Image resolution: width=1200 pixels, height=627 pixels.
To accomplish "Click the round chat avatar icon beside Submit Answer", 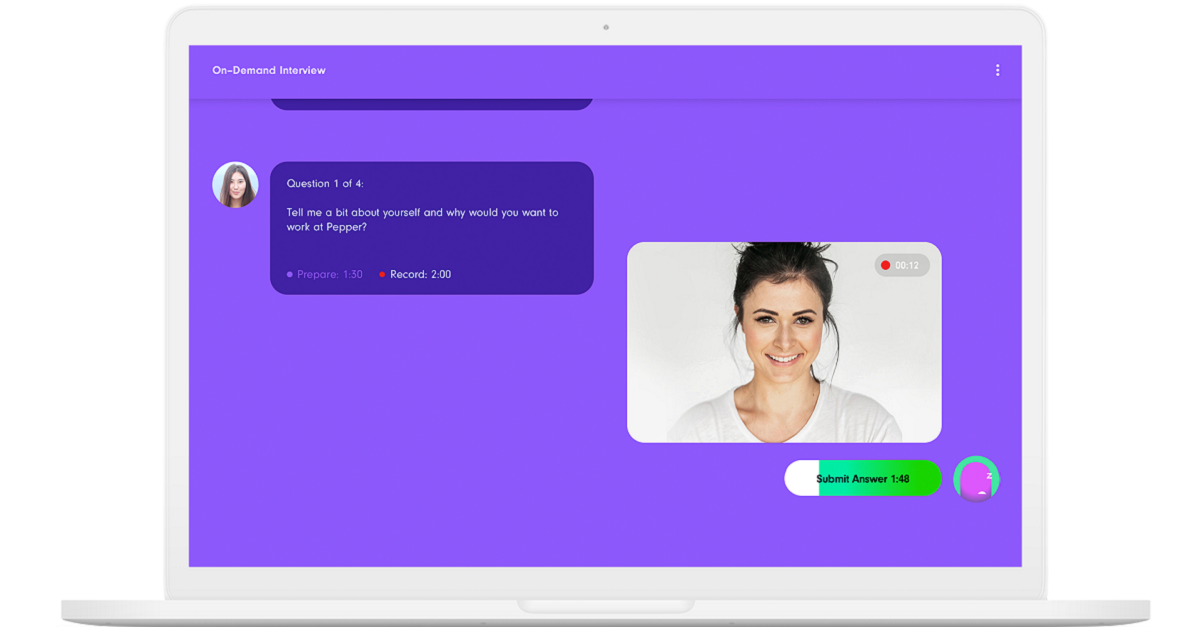I will (x=976, y=479).
